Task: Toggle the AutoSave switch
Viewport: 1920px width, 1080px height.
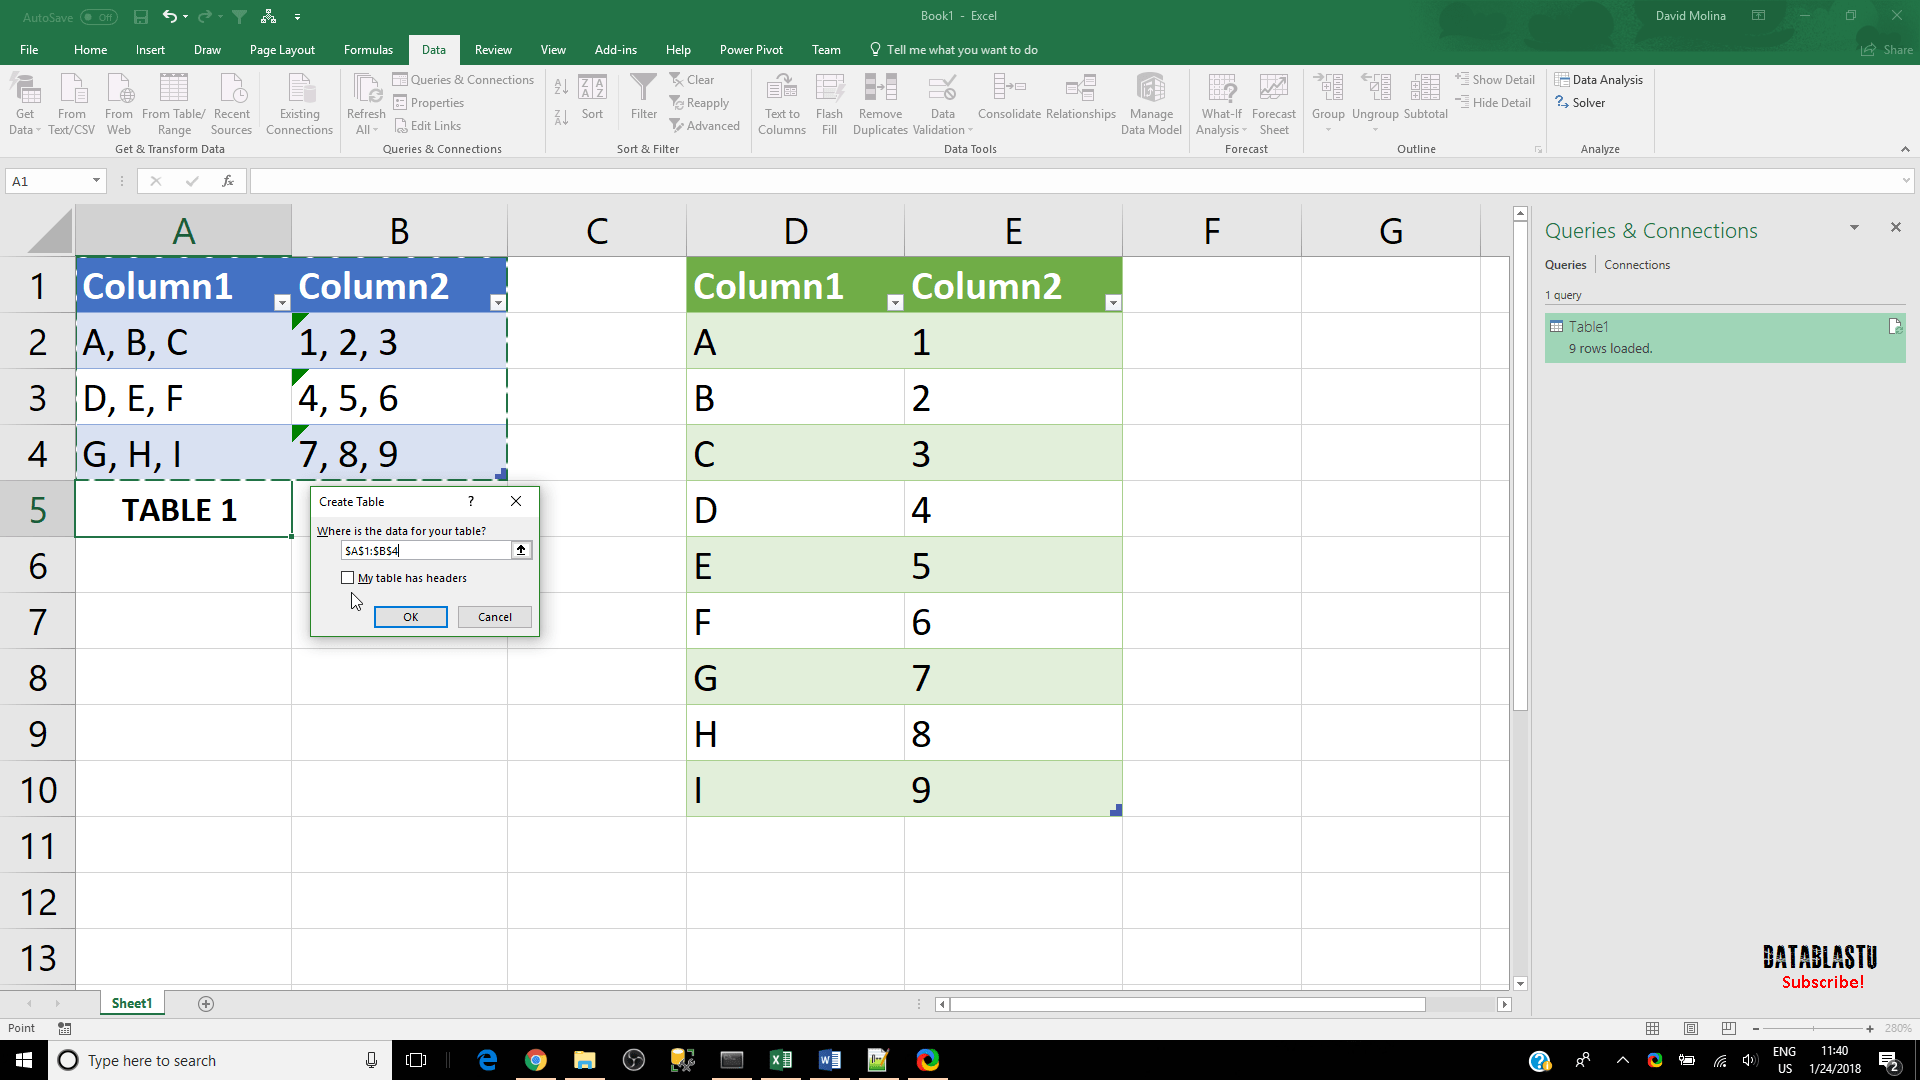Action: pyautogui.click(x=99, y=17)
